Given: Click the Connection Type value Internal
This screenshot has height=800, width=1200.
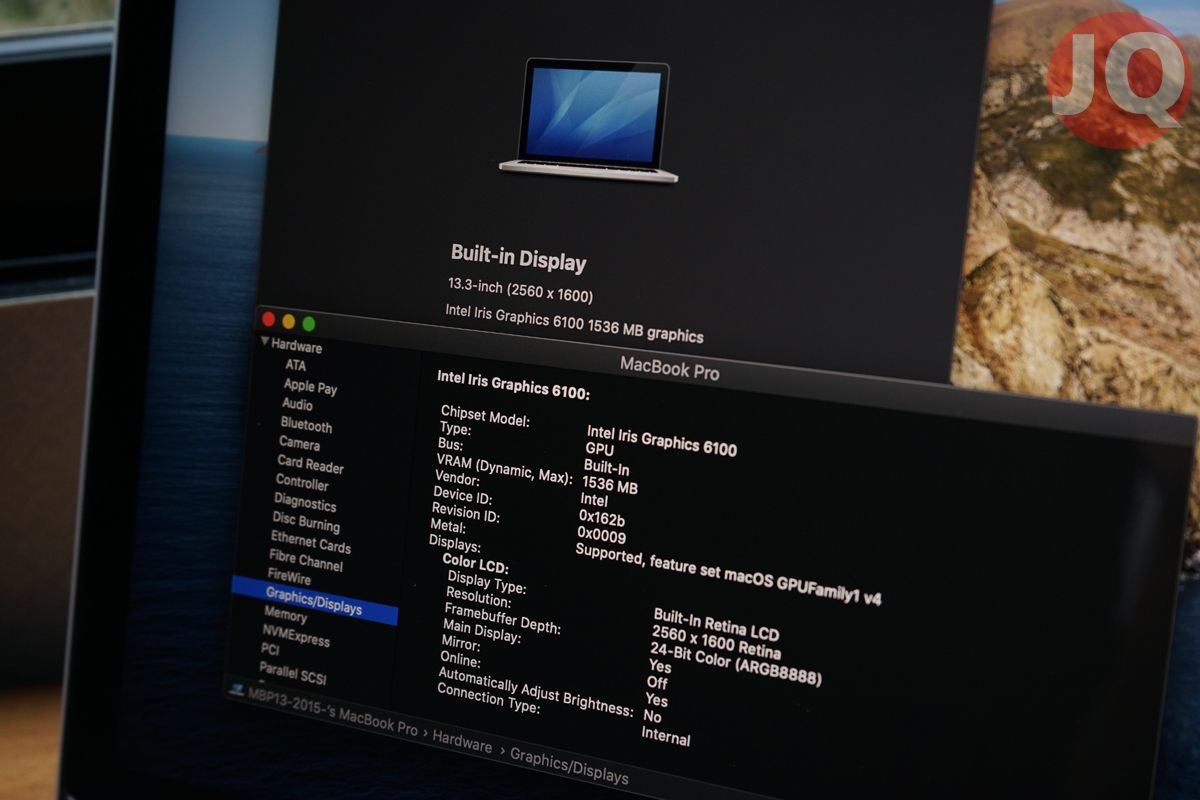Looking at the screenshot, I should point(666,738).
